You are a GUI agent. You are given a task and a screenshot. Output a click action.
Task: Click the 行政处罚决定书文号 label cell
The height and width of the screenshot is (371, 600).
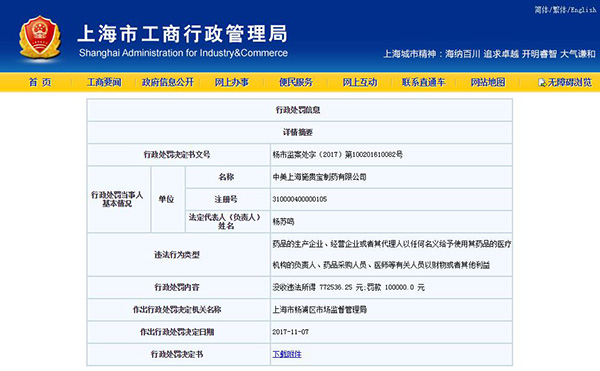click(x=178, y=155)
